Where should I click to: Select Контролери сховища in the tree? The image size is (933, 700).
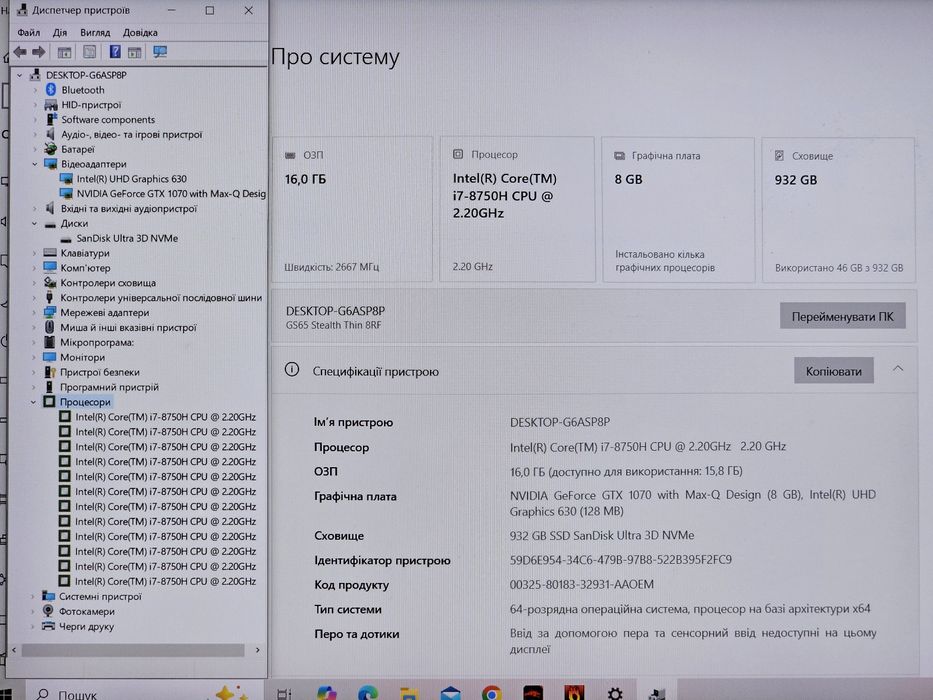tap(108, 283)
